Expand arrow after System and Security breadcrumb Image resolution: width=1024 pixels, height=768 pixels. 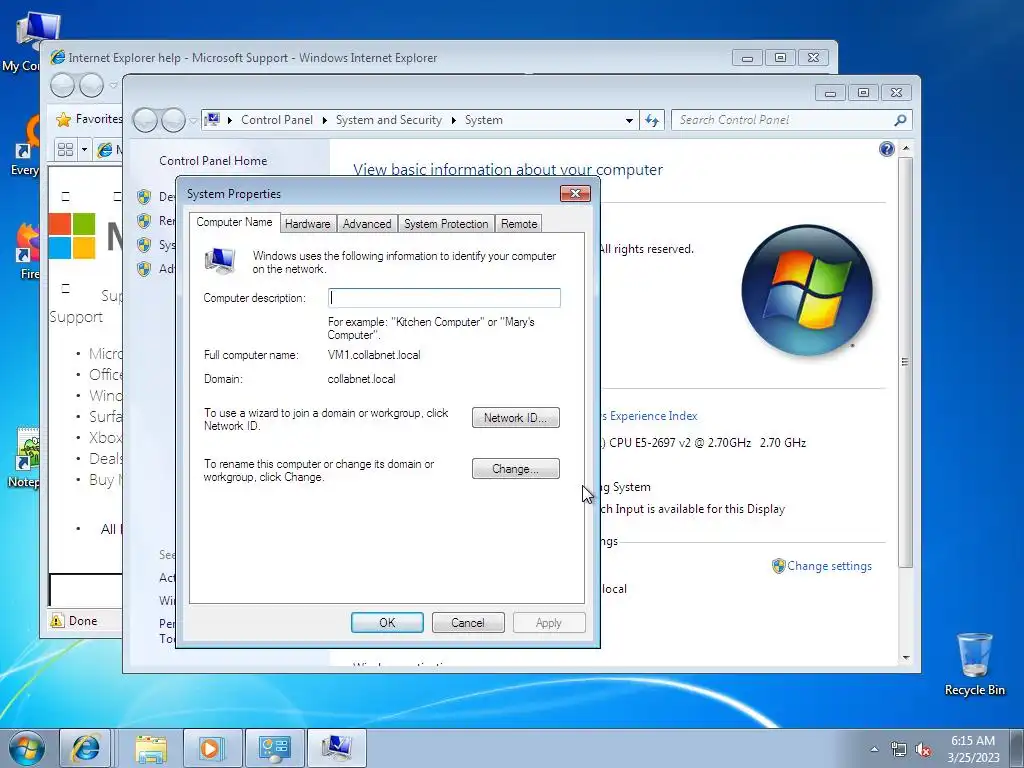[x=453, y=121]
